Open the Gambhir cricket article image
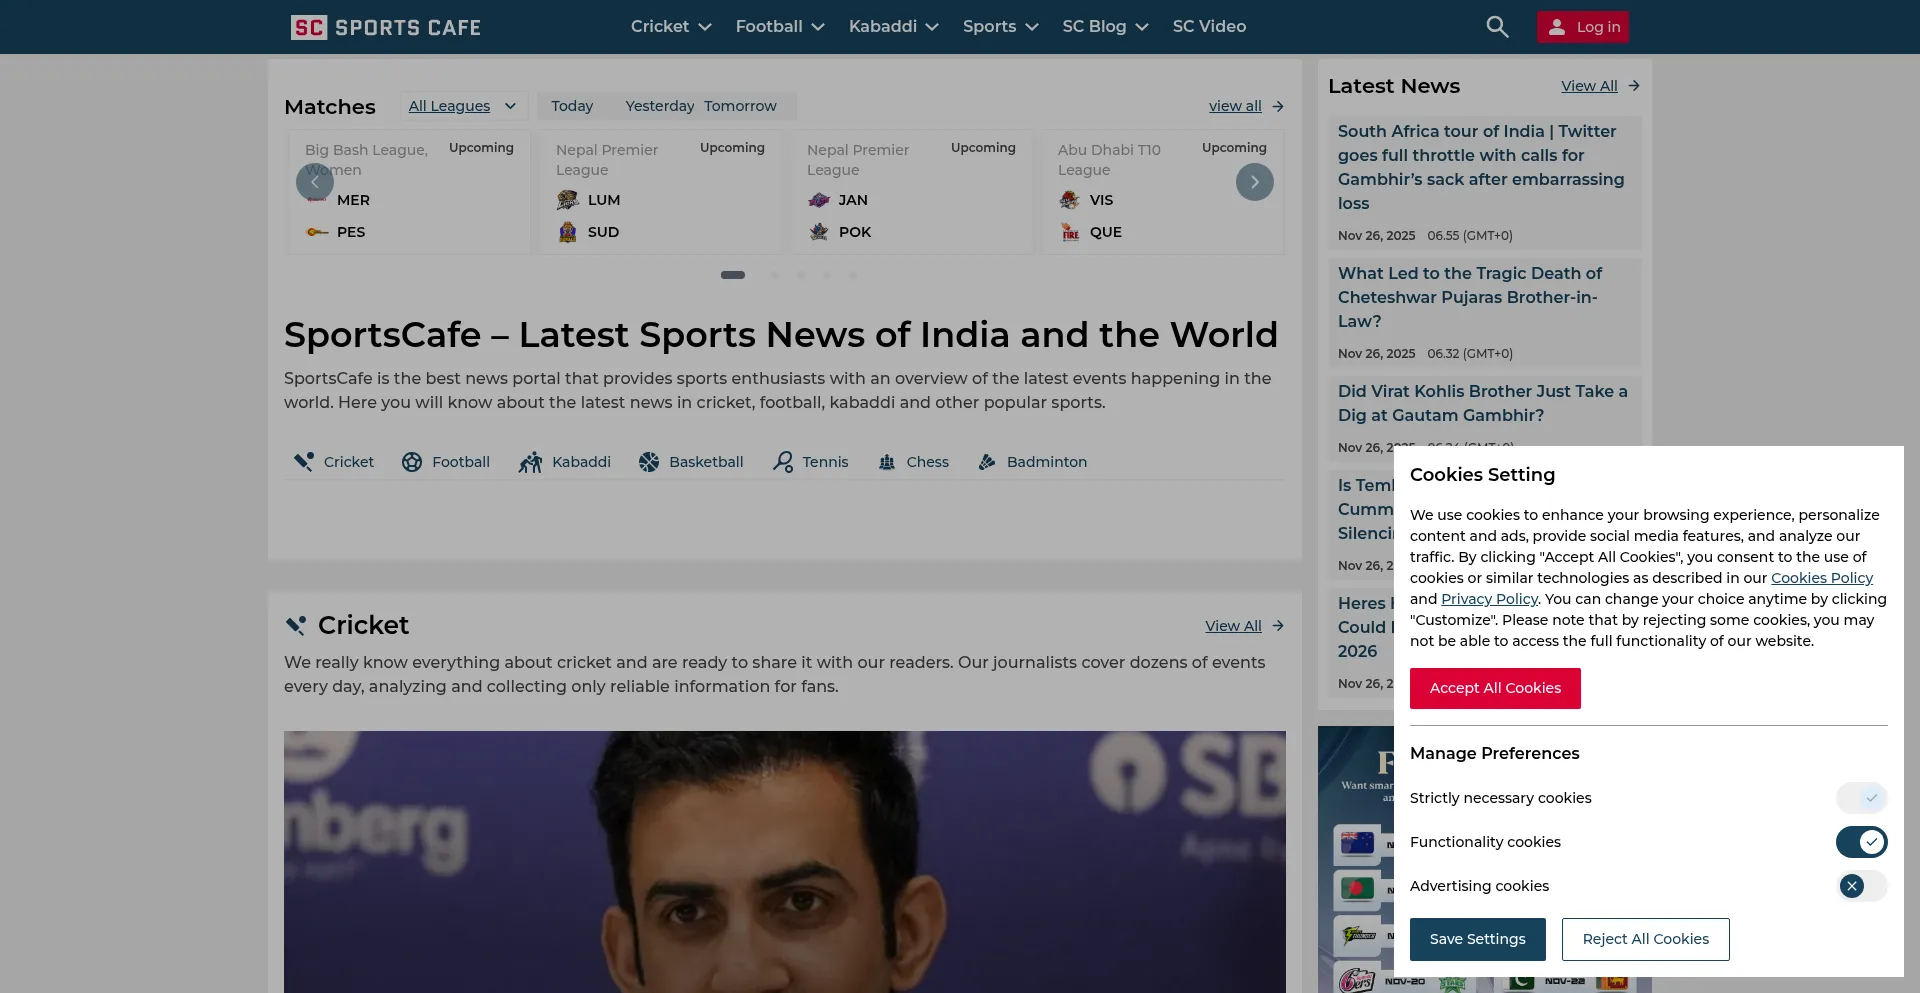1920x993 pixels. click(784, 860)
